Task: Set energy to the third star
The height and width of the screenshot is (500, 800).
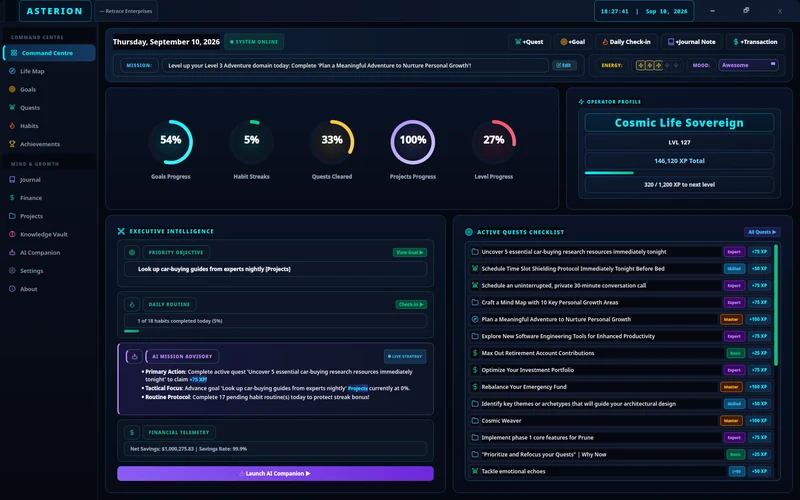Action: (x=658, y=65)
